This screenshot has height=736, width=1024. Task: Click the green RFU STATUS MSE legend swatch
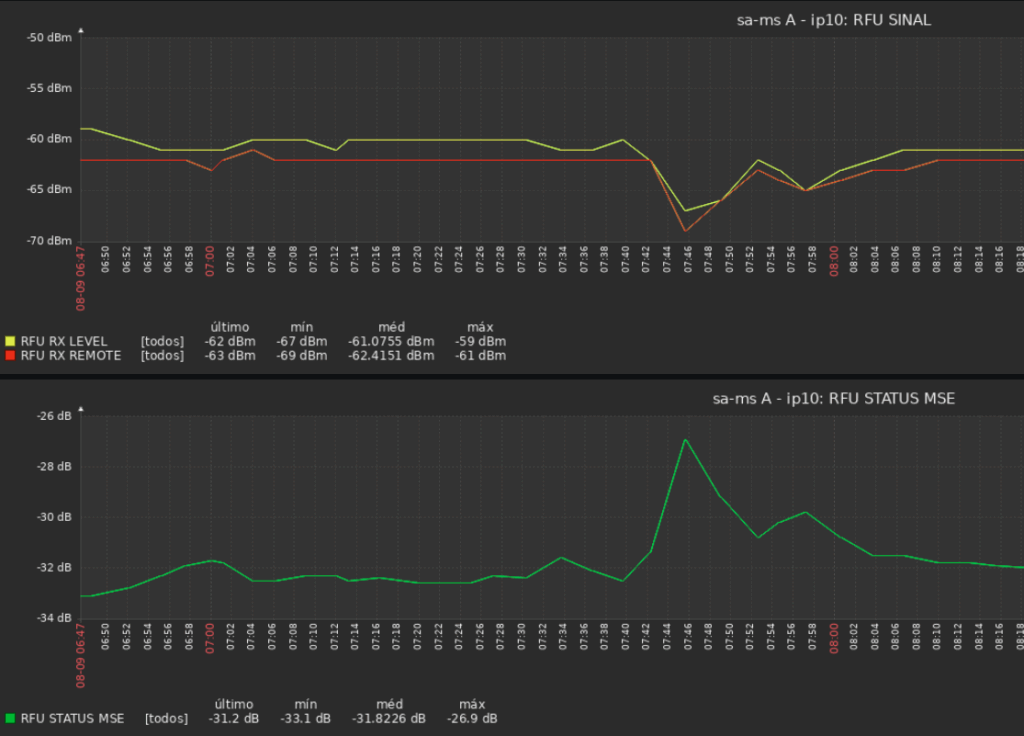click(10, 718)
